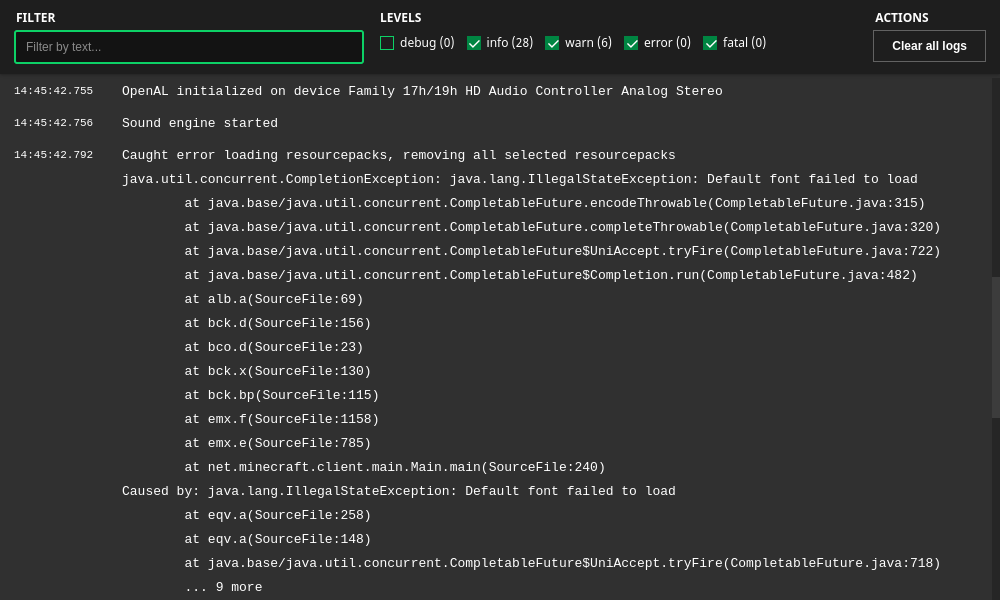Image resolution: width=1000 pixels, height=600 pixels.
Task: Click the '... 9 more' trace line
Action: coord(223,587)
